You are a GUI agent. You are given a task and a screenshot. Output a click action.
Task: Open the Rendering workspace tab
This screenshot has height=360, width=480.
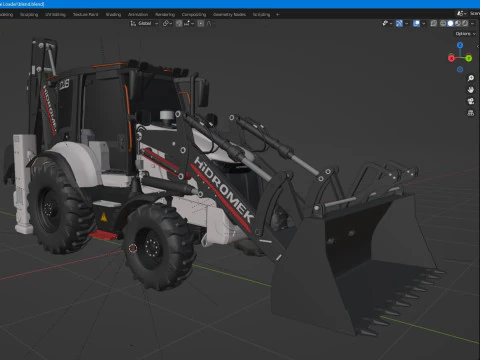tap(165, 14)
